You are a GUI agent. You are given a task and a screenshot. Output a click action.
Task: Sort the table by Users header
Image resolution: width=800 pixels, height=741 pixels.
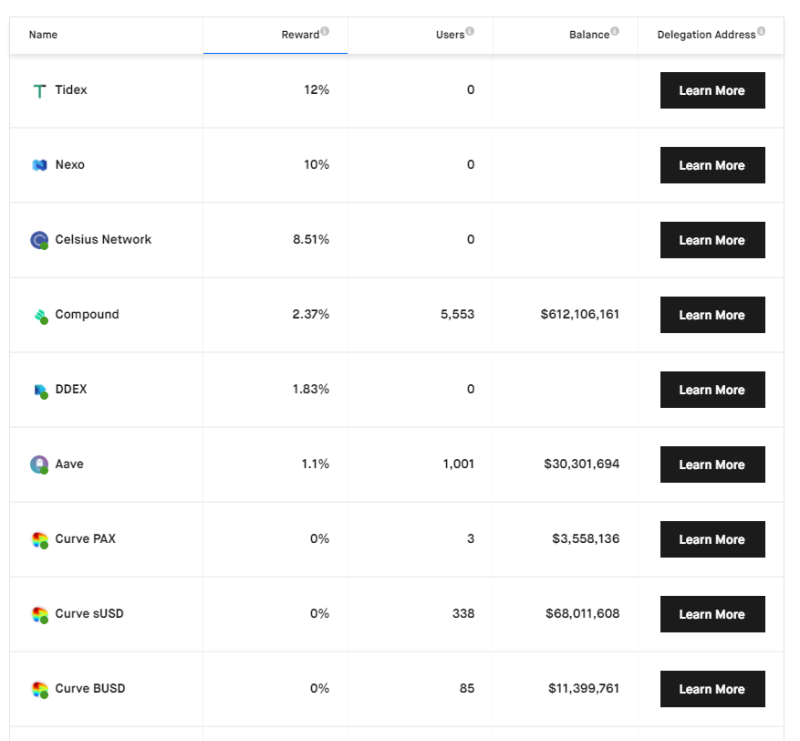pos(450,35)
